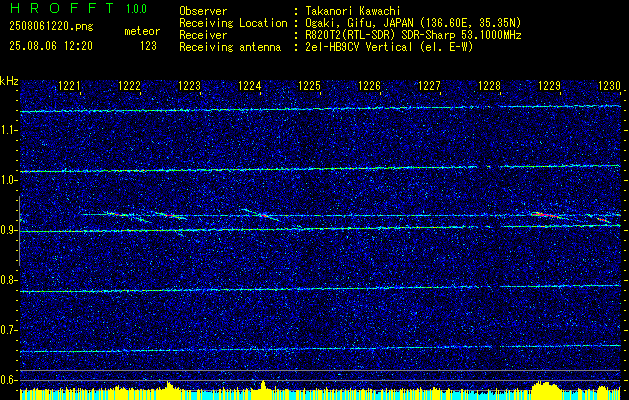Click the 0.8 kHz axis label
629x400 pixels.
8,280
